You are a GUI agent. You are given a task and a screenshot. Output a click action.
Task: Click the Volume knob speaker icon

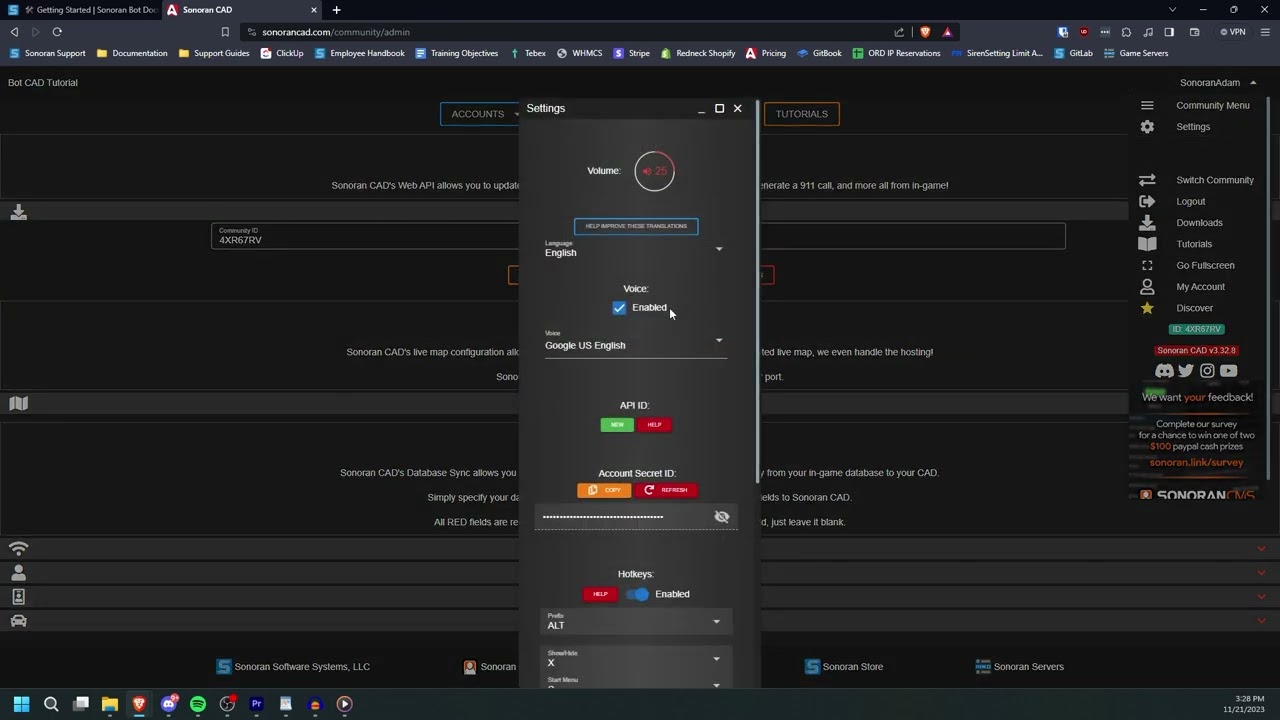(647, 171)
